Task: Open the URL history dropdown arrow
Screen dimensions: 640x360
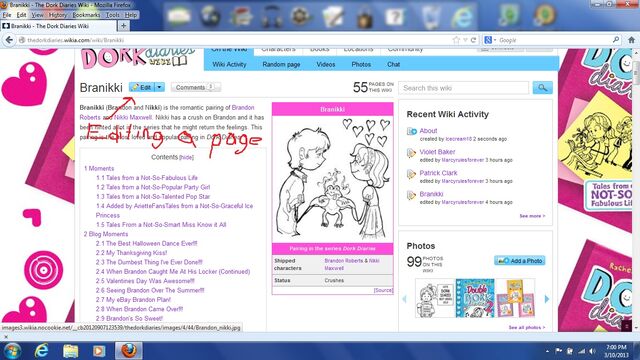Action: pyautogui.click(x=465, y=40)
